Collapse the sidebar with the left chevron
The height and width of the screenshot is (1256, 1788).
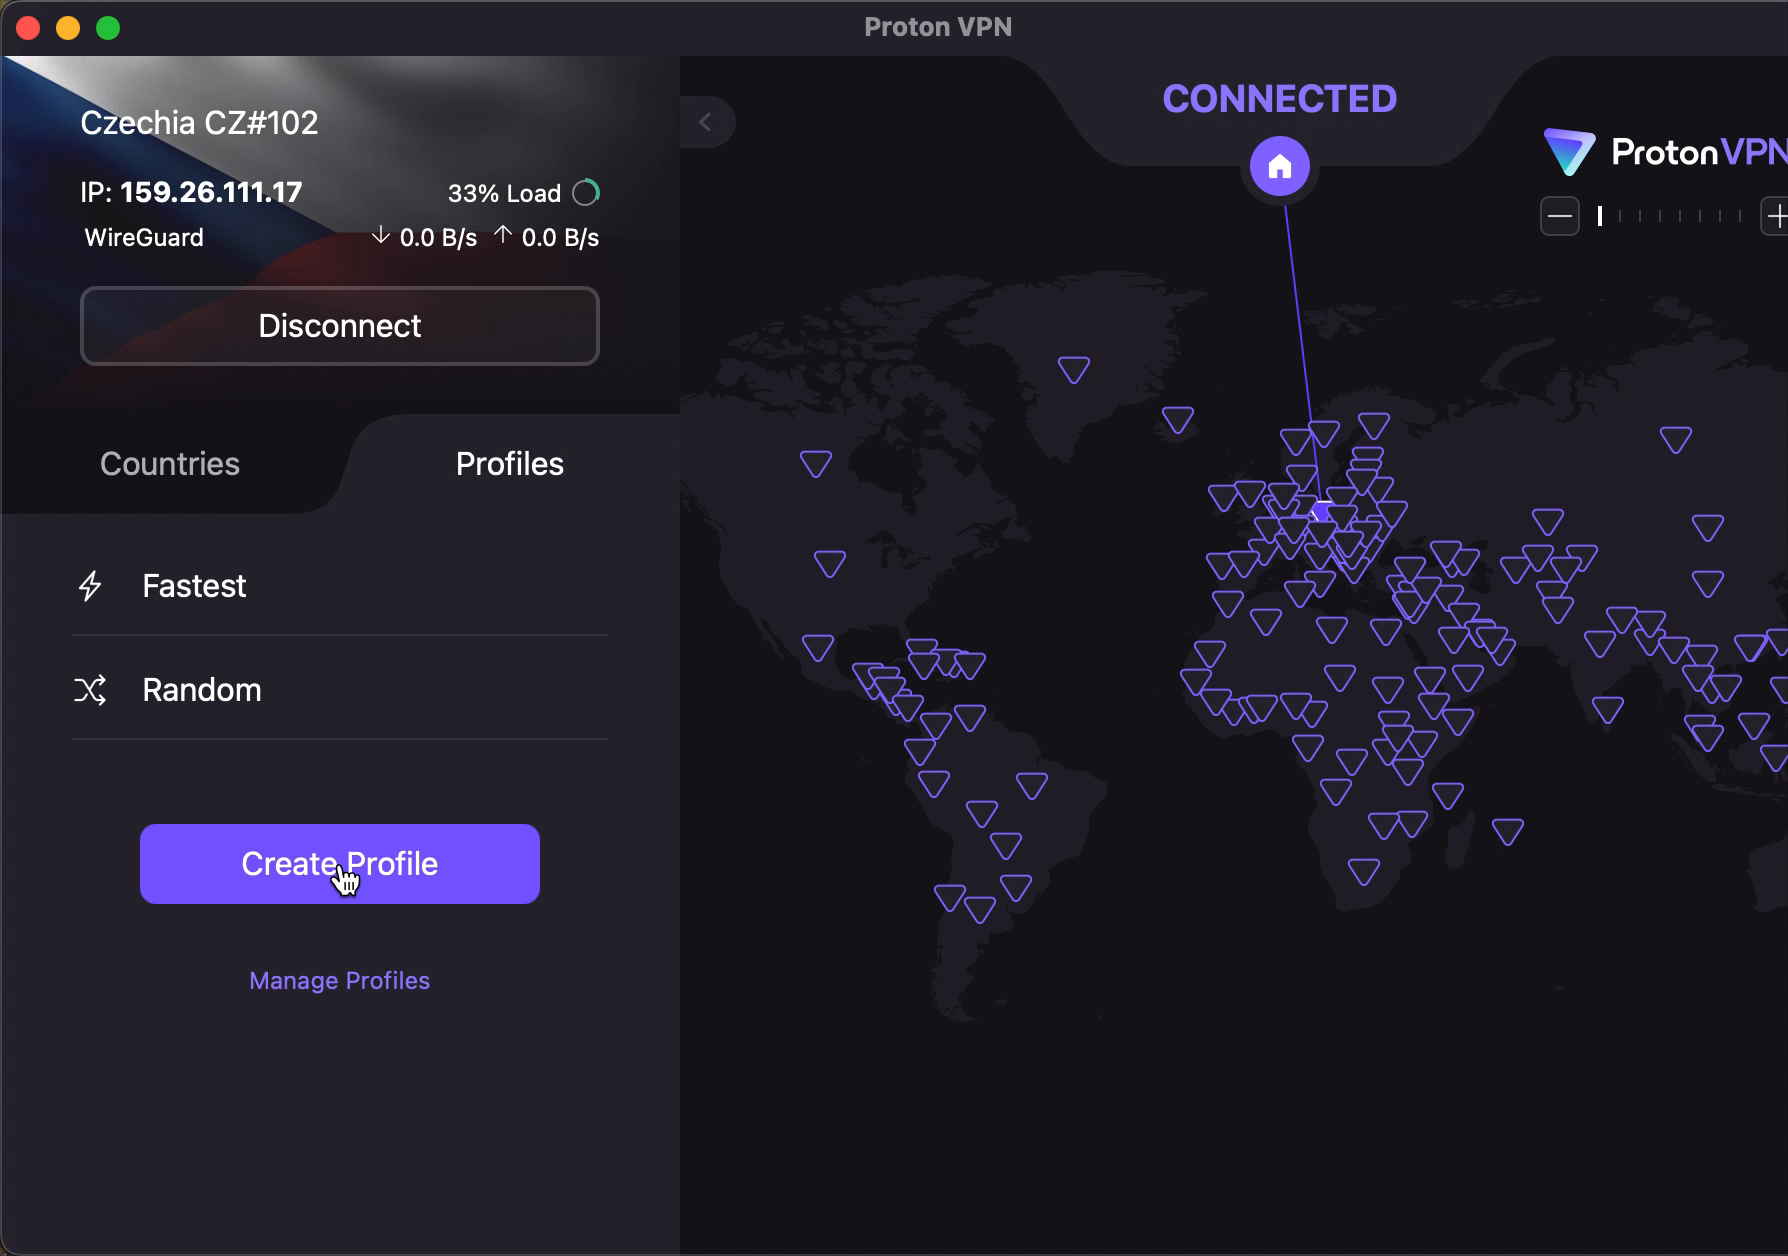706,122
